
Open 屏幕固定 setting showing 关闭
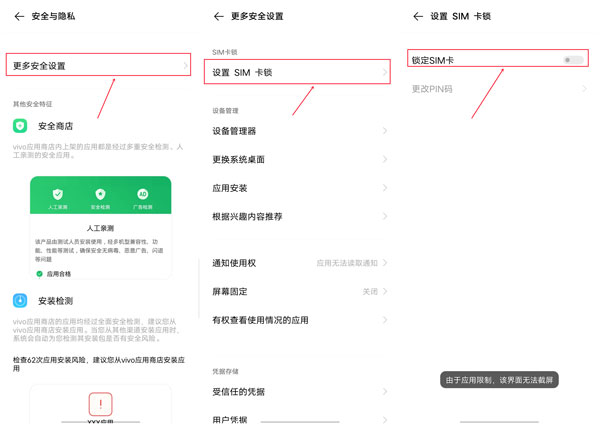[x=297, y=292]
